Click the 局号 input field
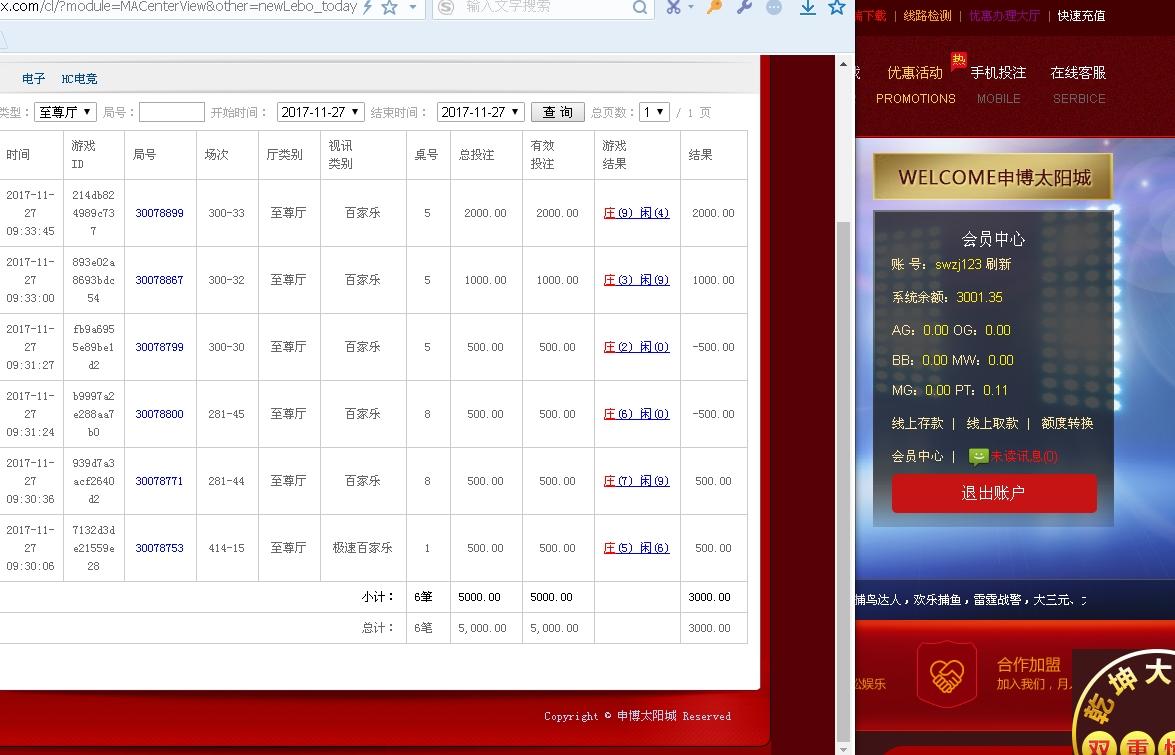1175x755 pixels. pyautogui.click(x=170, y=111)
